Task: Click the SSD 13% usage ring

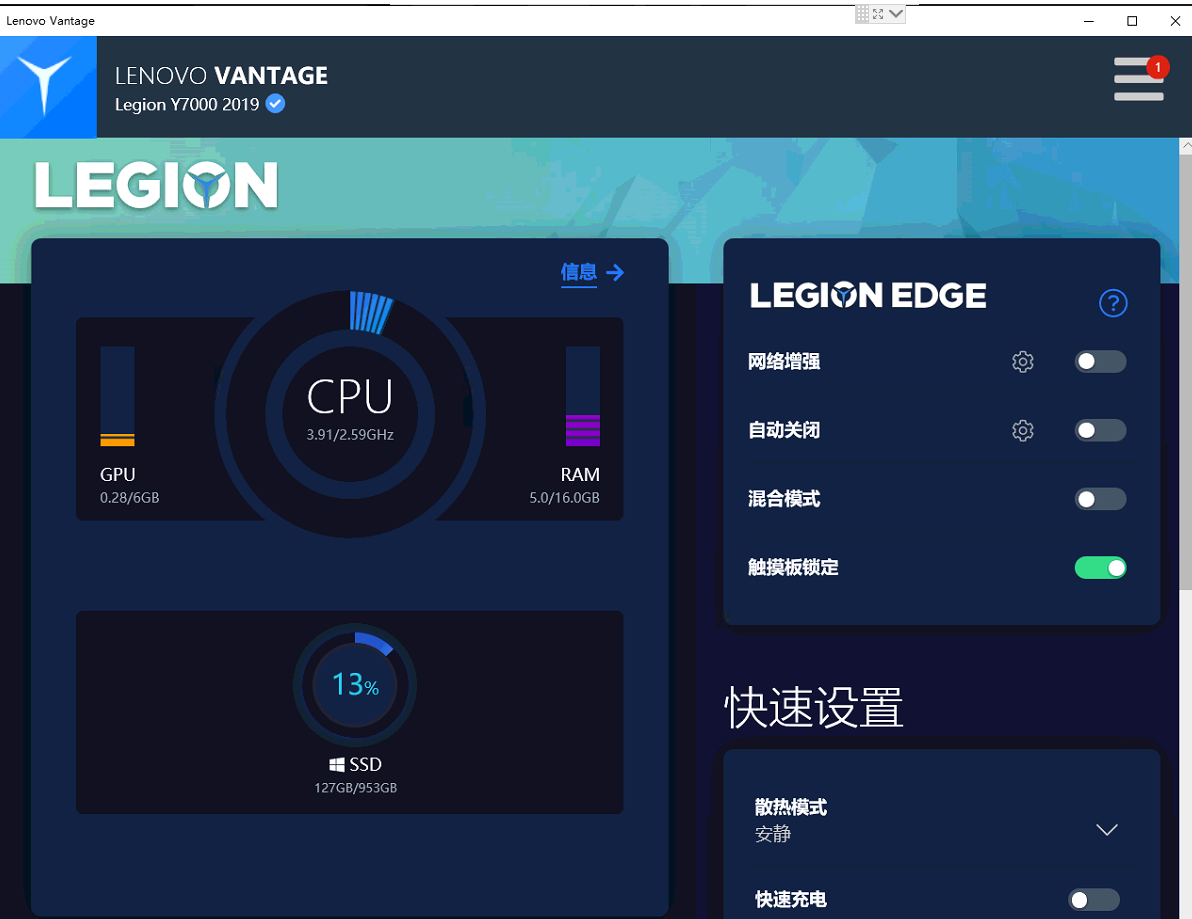Action: point(355,685)
